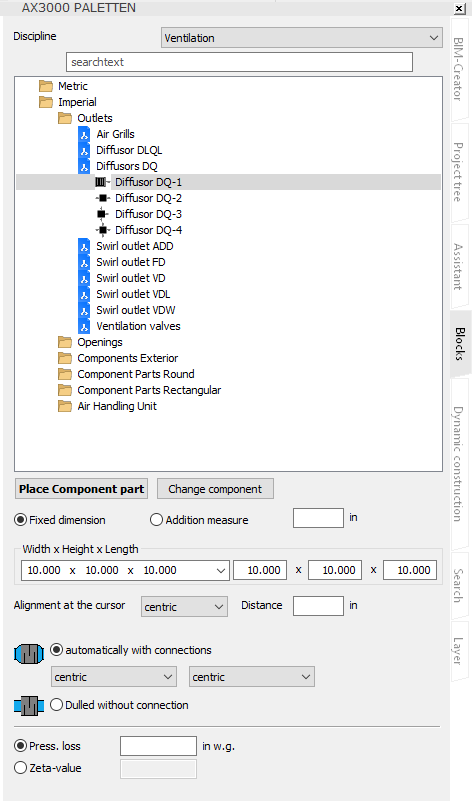
Task: Switch to the Project tree tab
Action: click(x=458, y=172)
